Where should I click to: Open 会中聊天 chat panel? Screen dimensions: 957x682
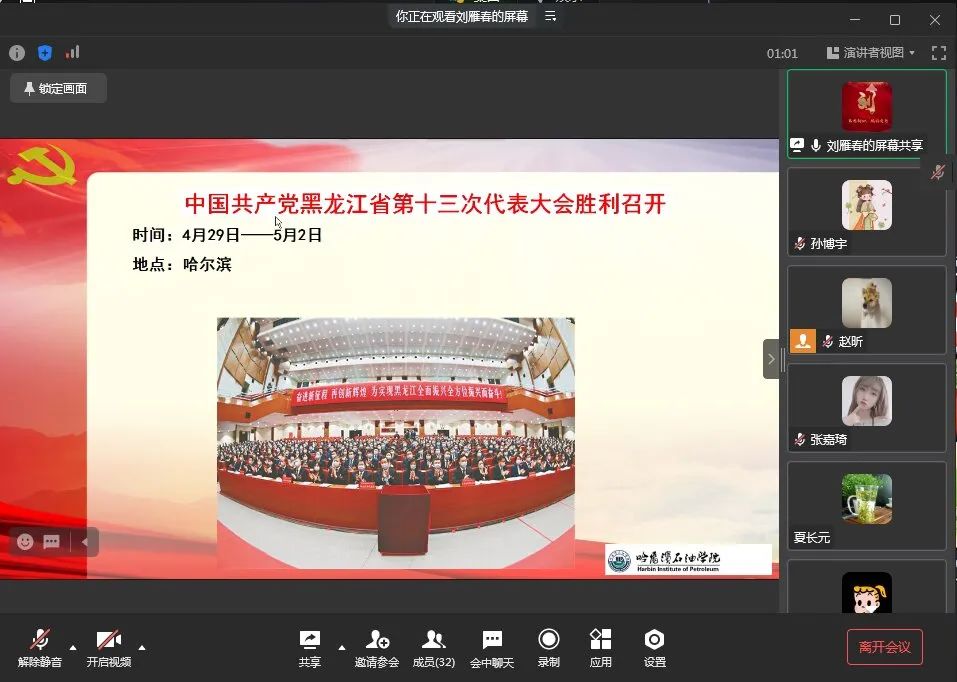[x=492, y=647]
